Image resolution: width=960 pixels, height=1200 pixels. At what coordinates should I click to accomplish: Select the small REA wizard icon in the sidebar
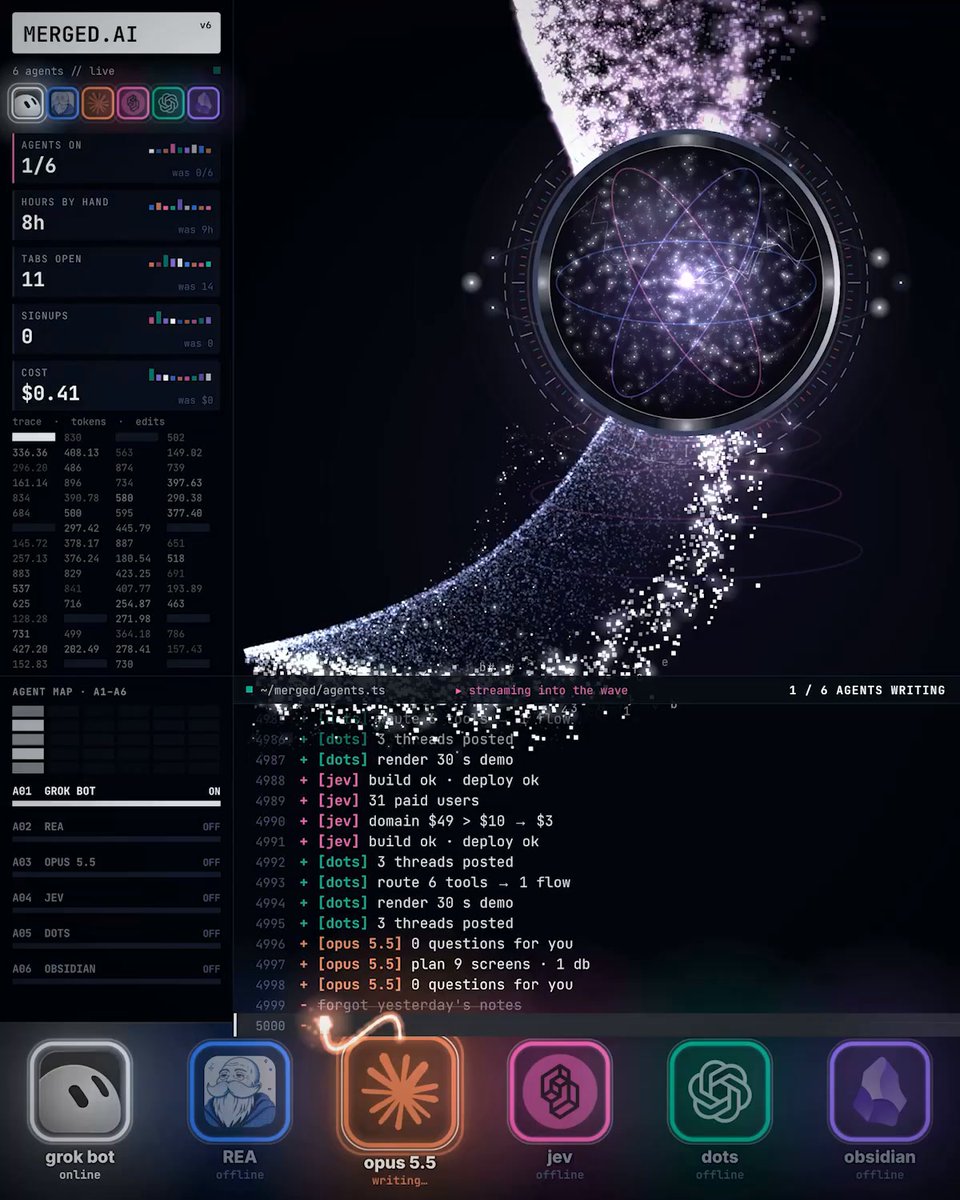[x=63, y=103]
